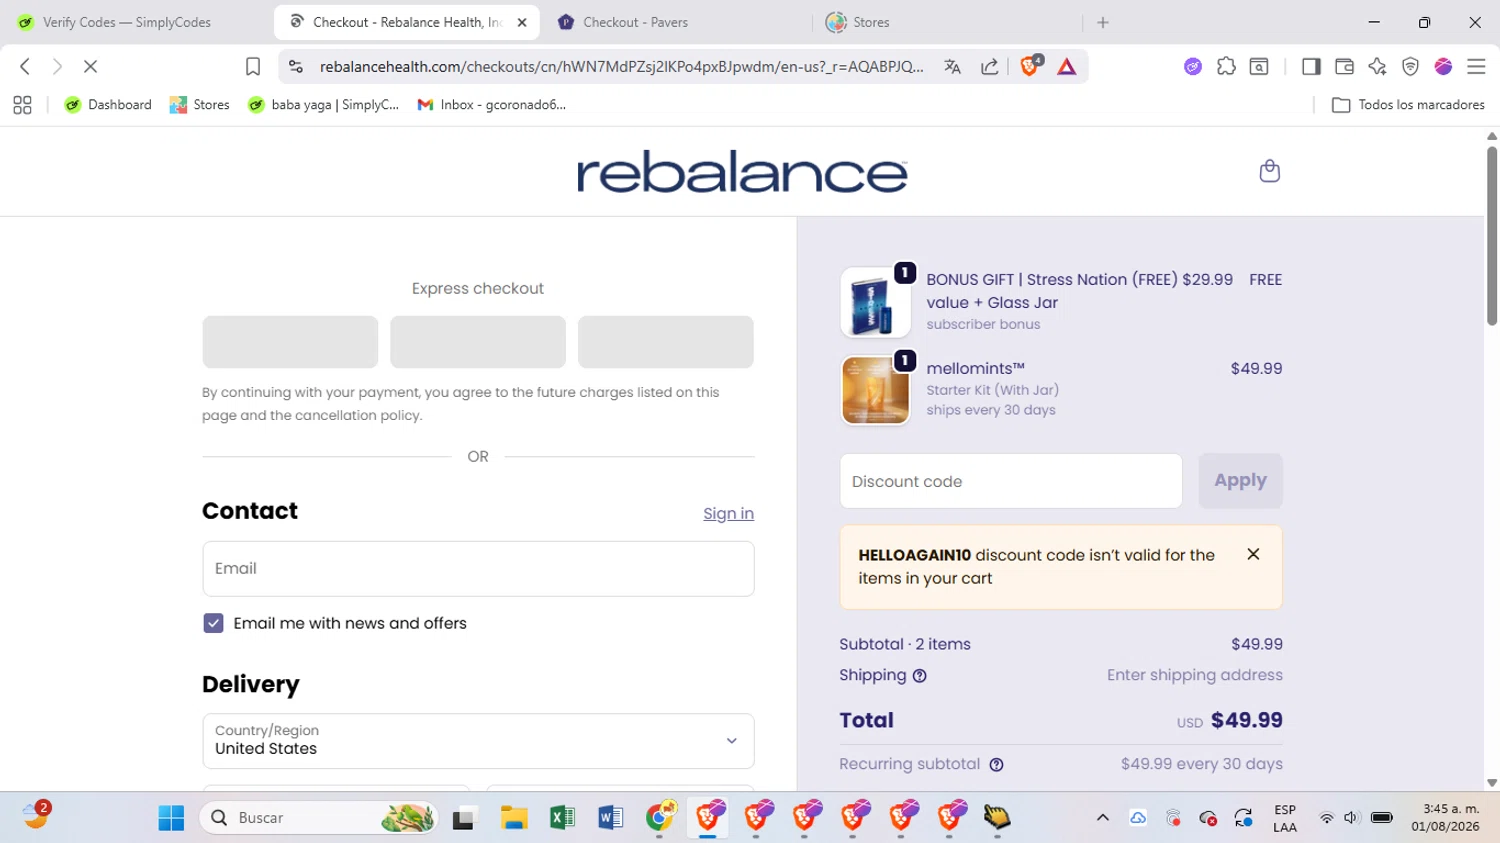Switch to Verify Codes SimplyCodes tab
This screenshot has height=843, width=1500.
tap(128, 22)
